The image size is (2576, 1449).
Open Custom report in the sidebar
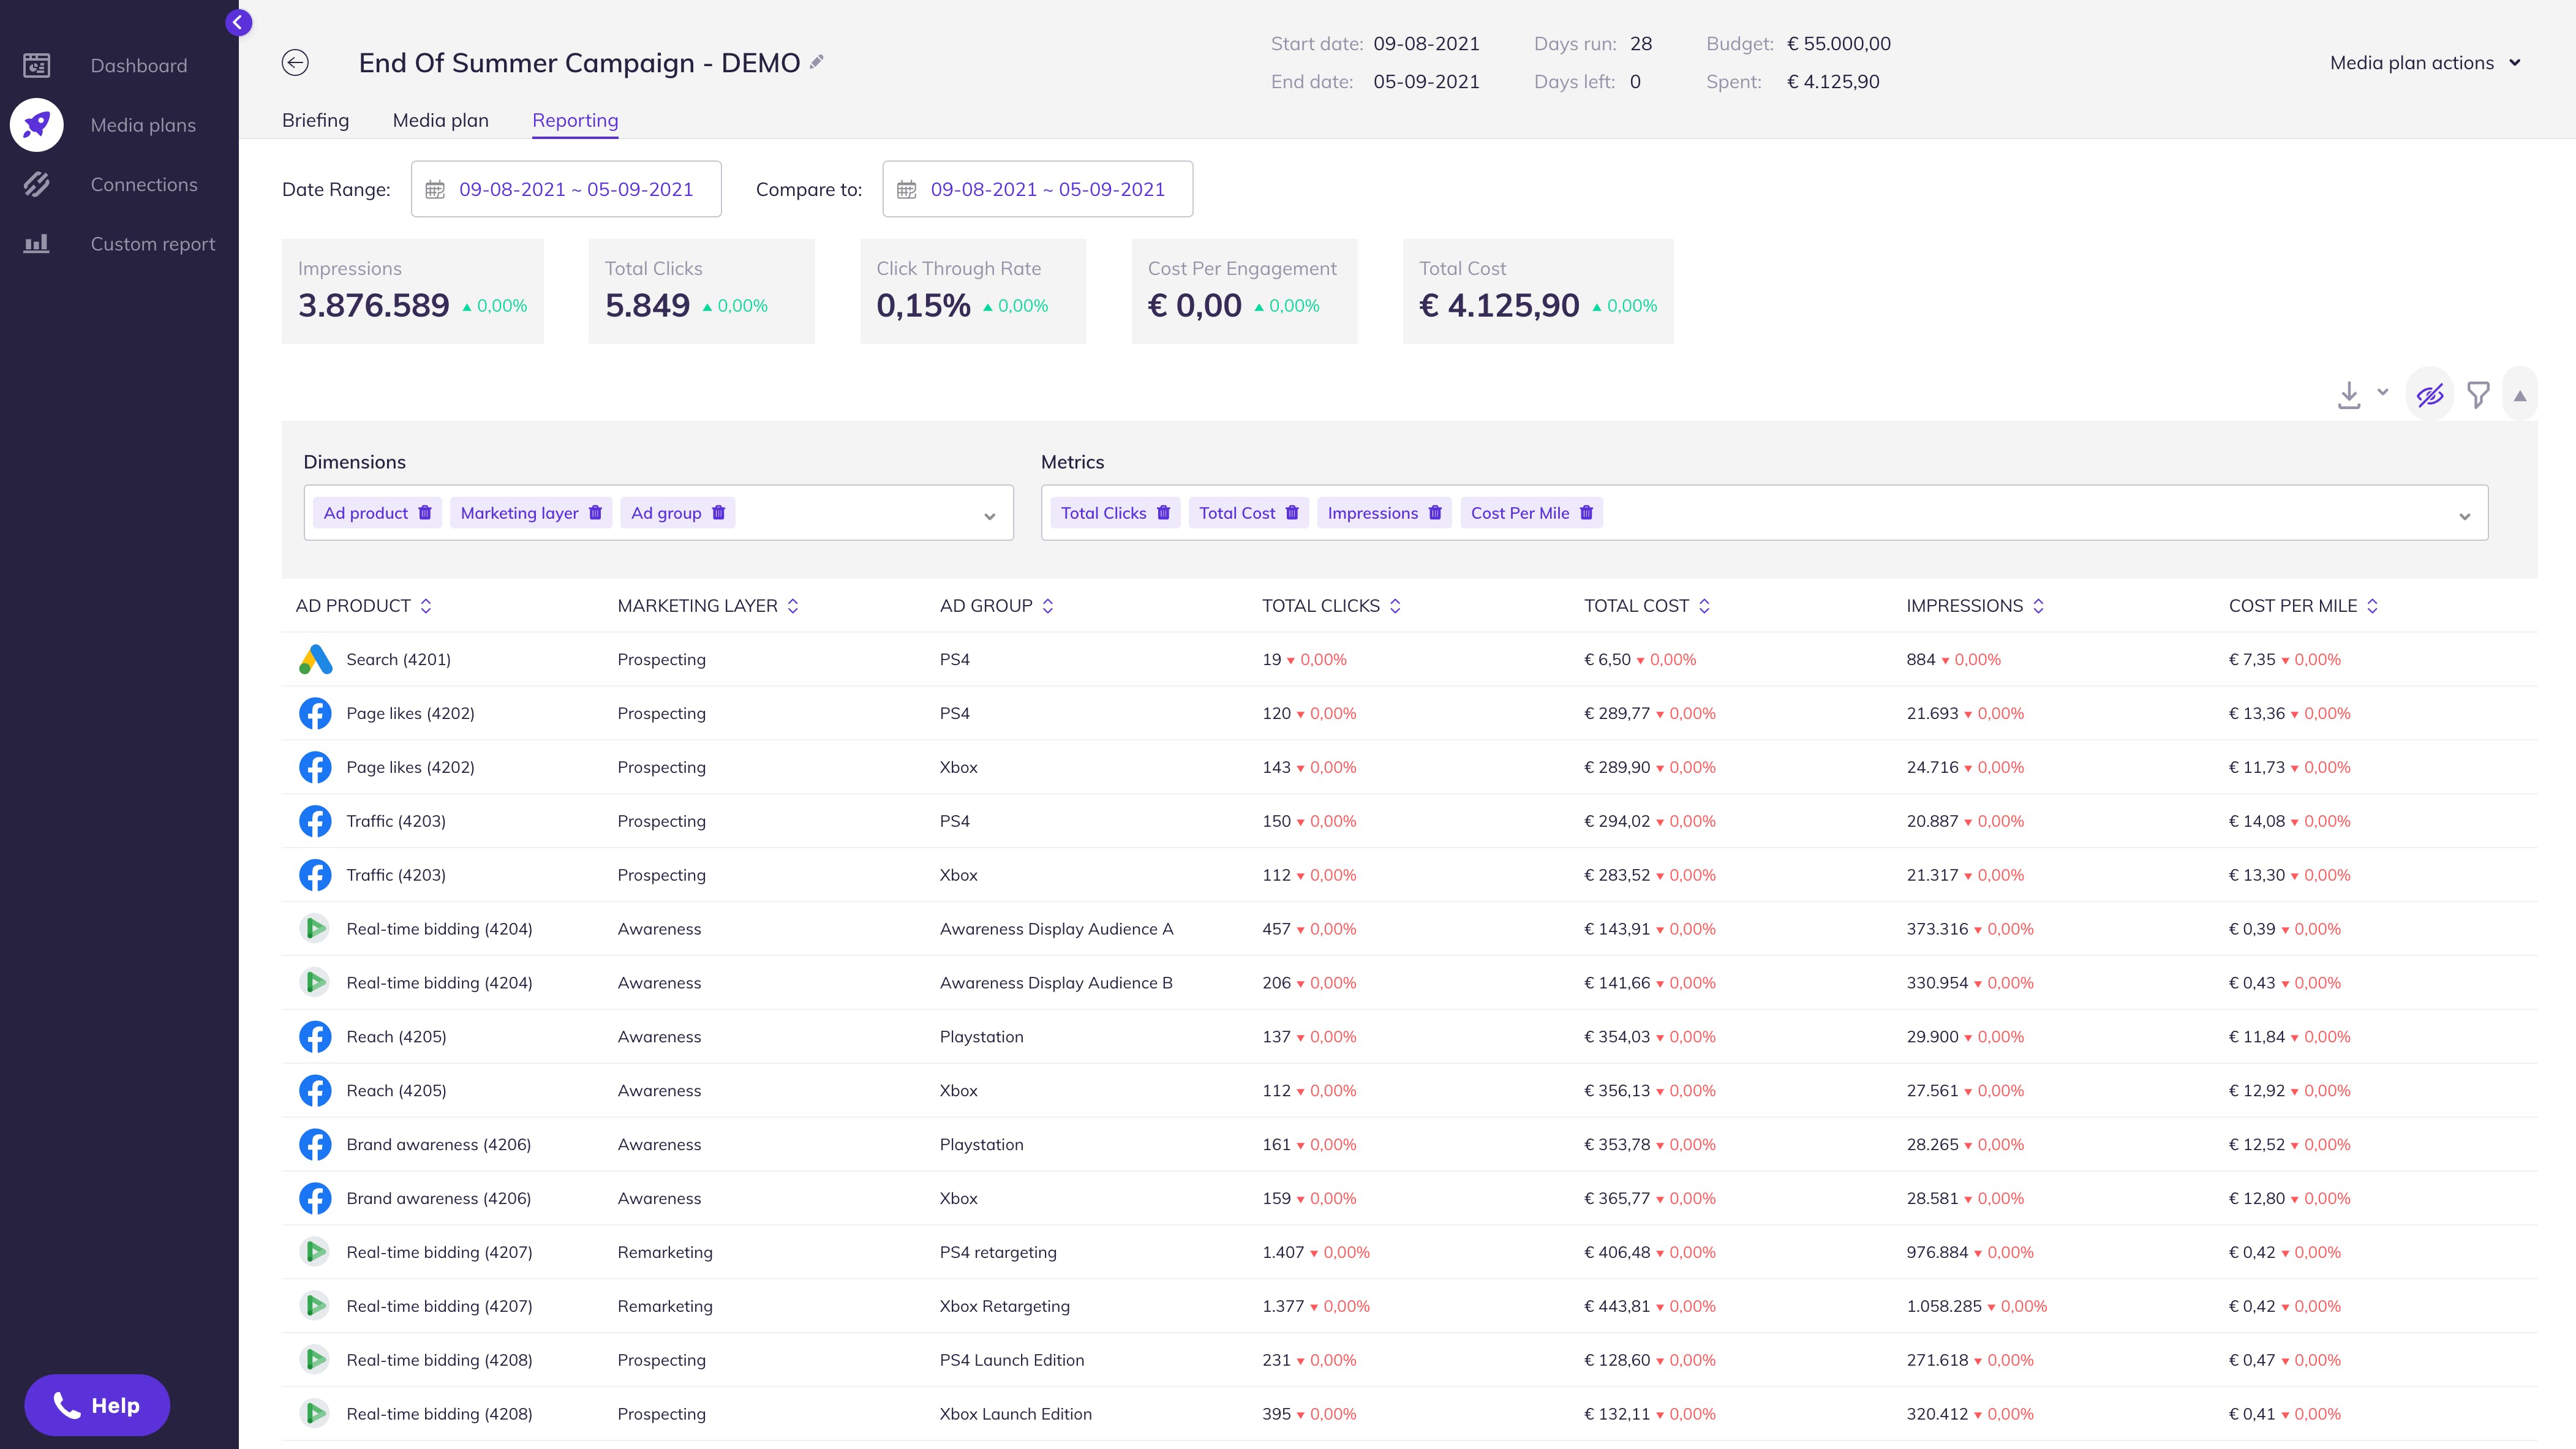click(x=152, y=244)
